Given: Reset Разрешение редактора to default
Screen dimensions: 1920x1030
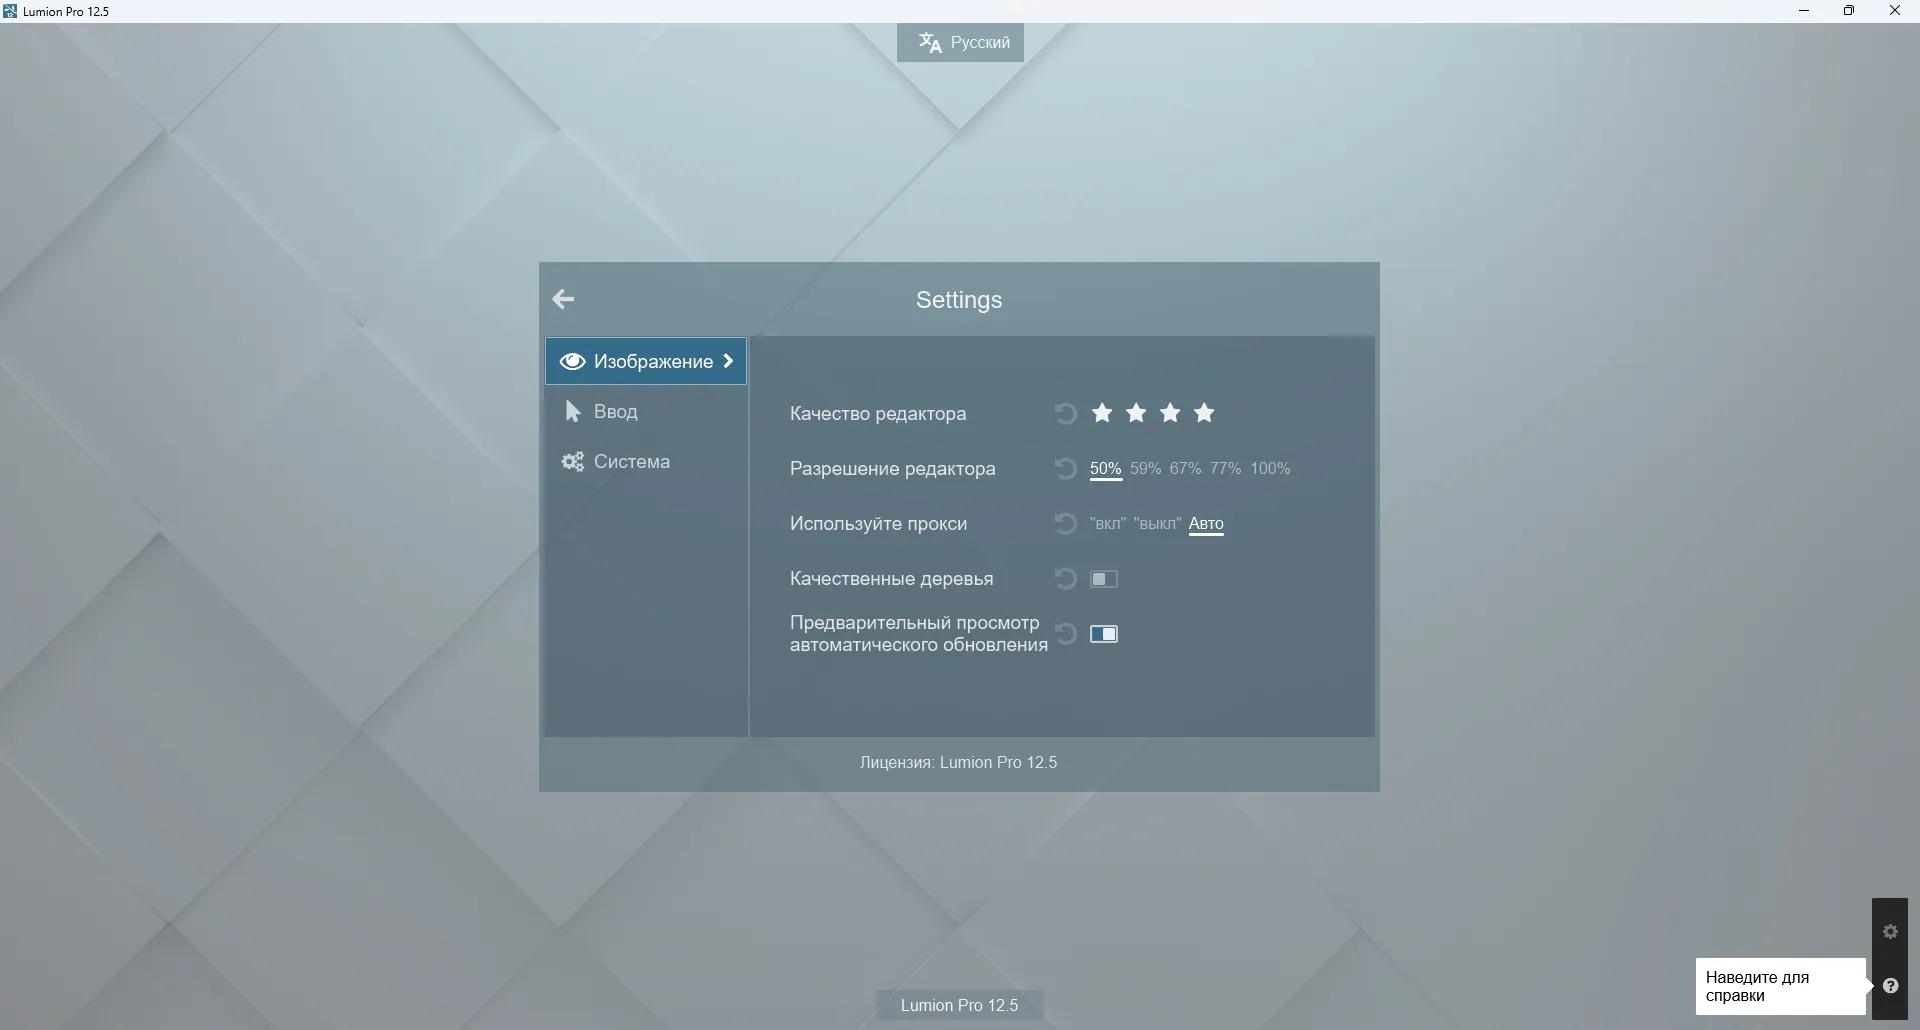Looking at the screenshot, I should tap(1066, 468).
